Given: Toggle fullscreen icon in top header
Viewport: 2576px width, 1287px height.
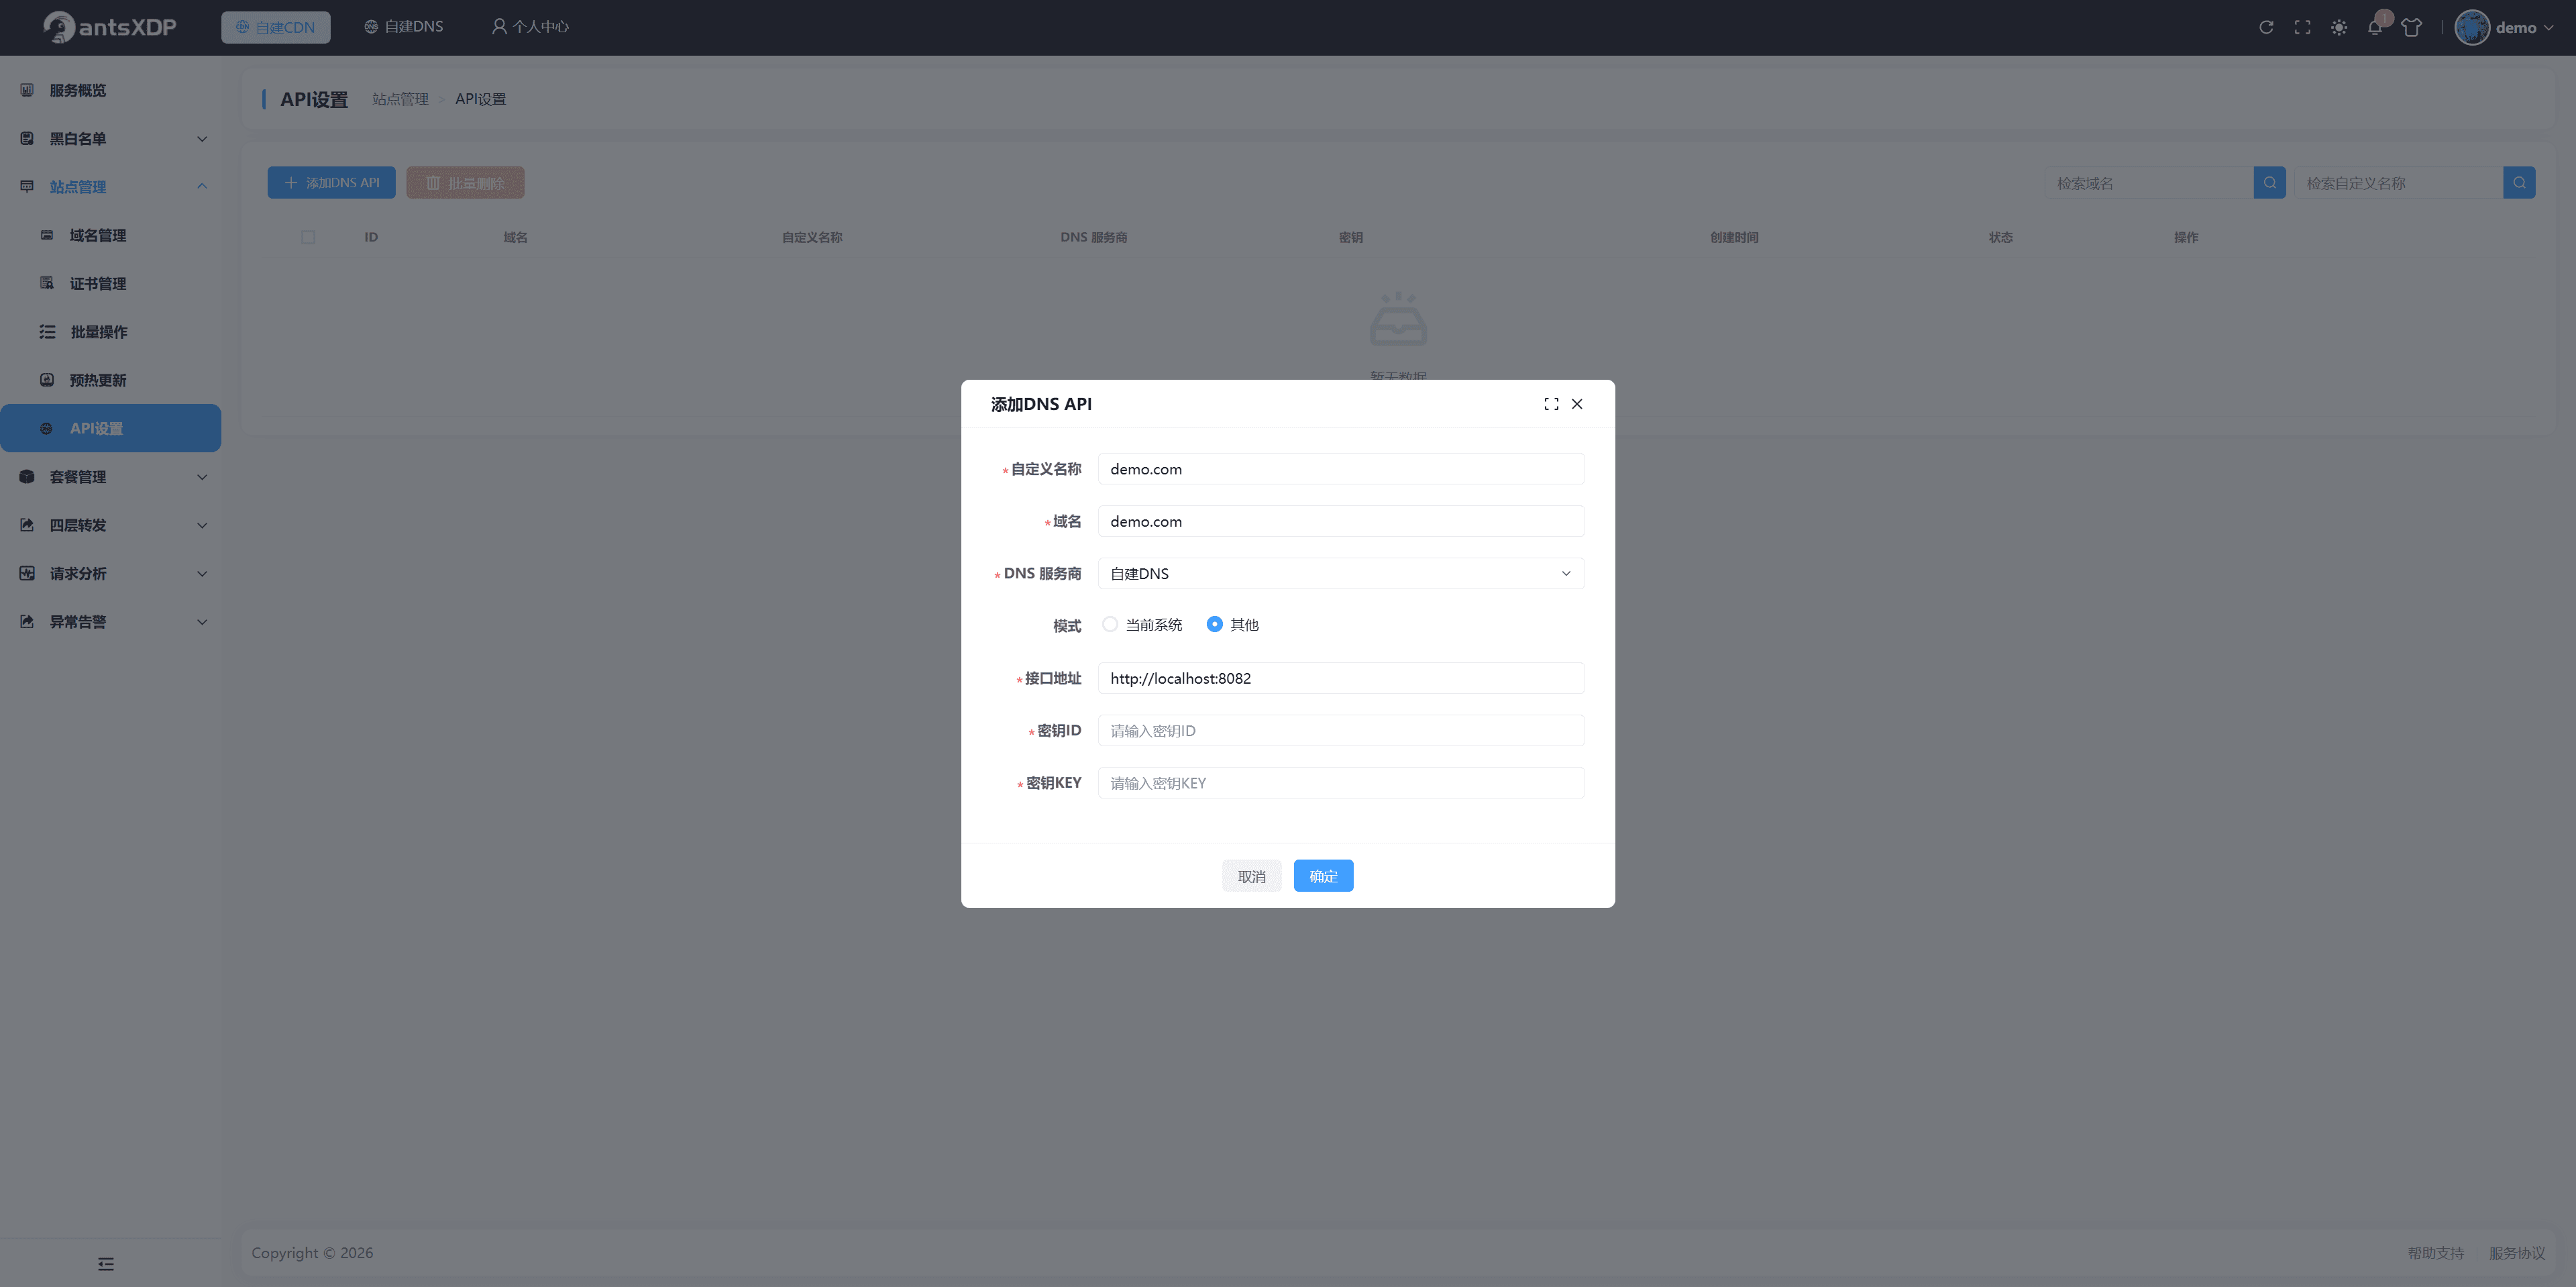Looking at the screenshot, I should 2302,27.
